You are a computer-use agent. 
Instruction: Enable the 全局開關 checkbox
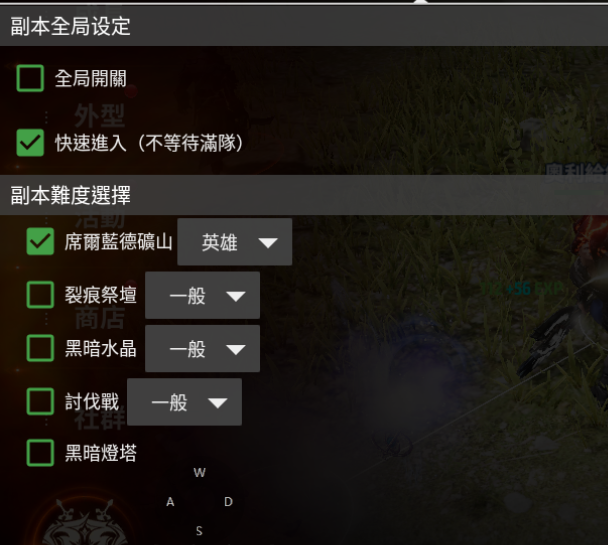30,78
